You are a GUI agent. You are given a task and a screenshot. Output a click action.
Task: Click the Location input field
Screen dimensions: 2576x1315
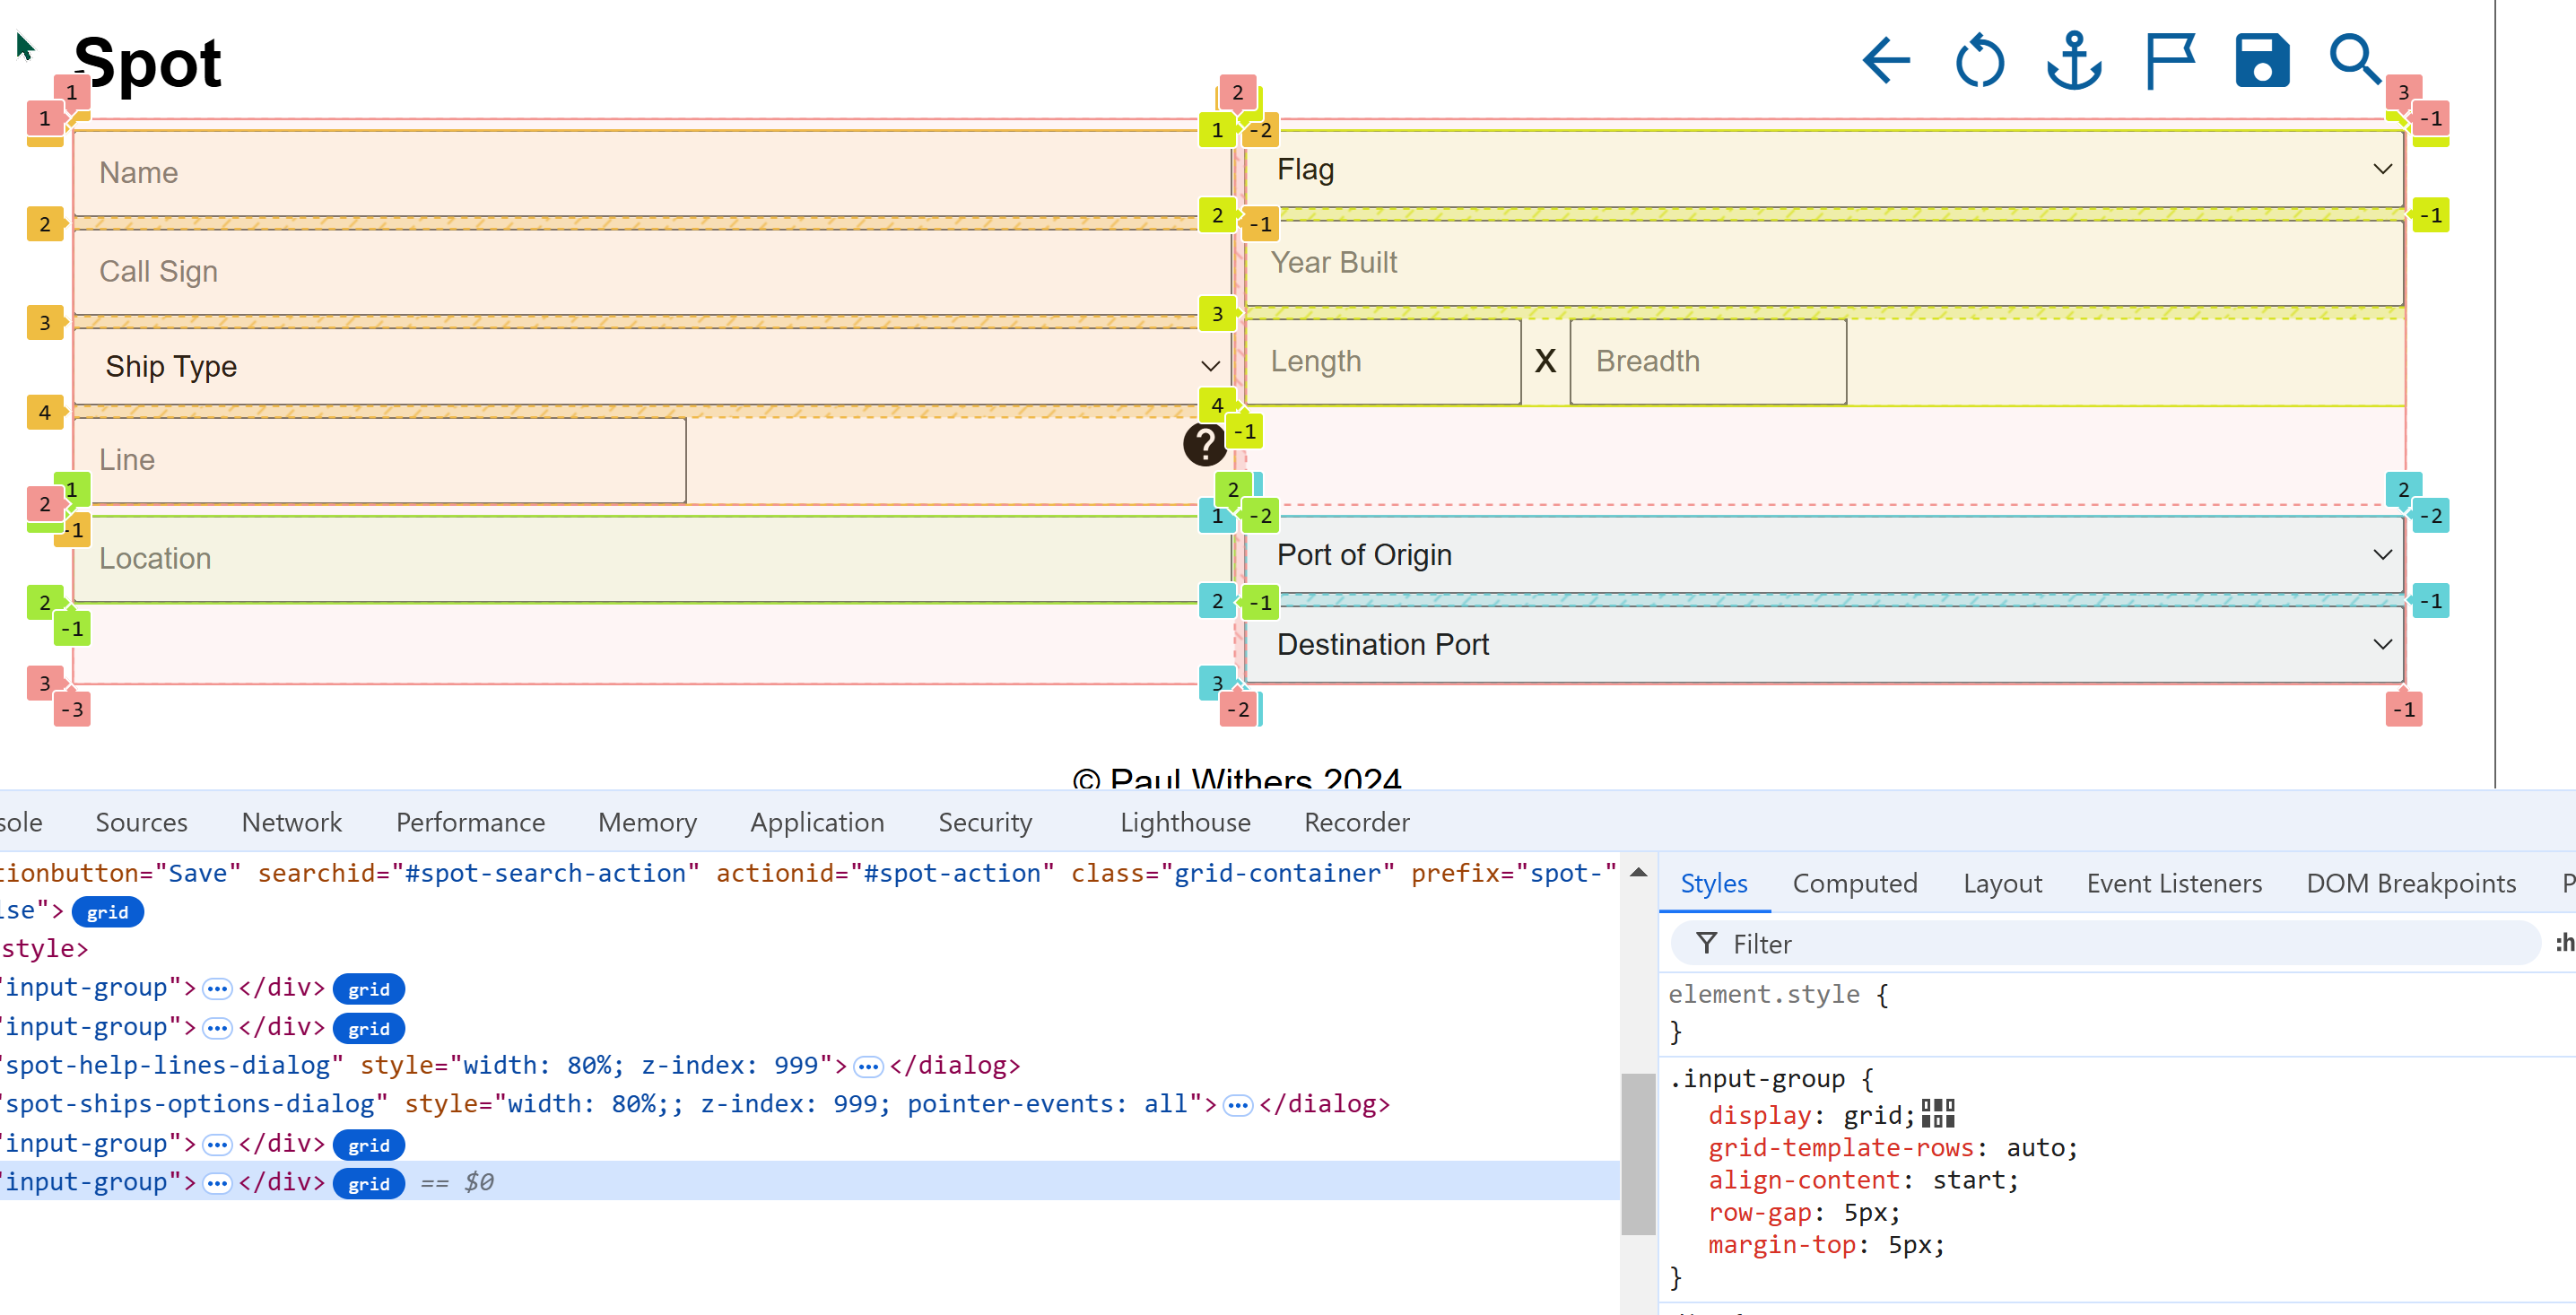652,559
